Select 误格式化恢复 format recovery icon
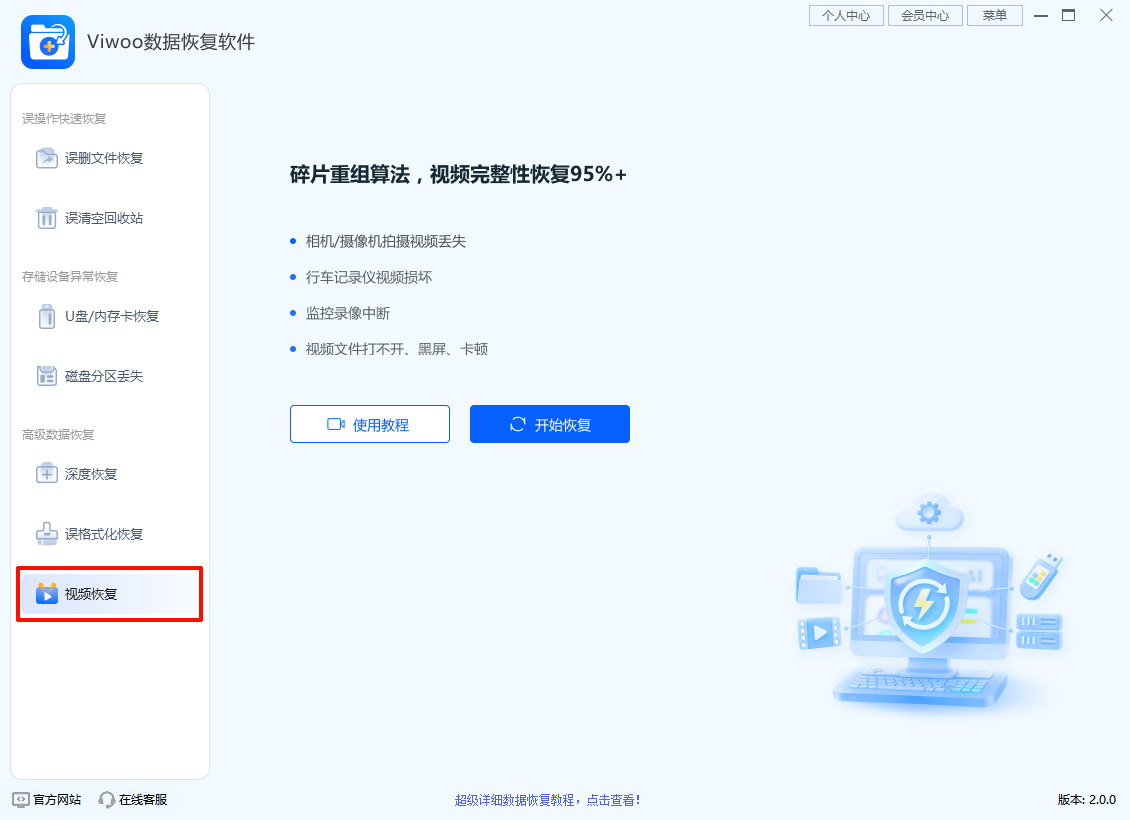The width and height of the screenshot is (1130, 820). 46,534
